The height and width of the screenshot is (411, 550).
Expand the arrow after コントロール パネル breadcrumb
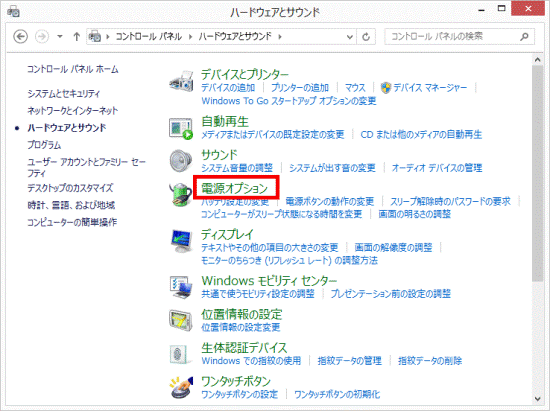click(x=190, y=36)
